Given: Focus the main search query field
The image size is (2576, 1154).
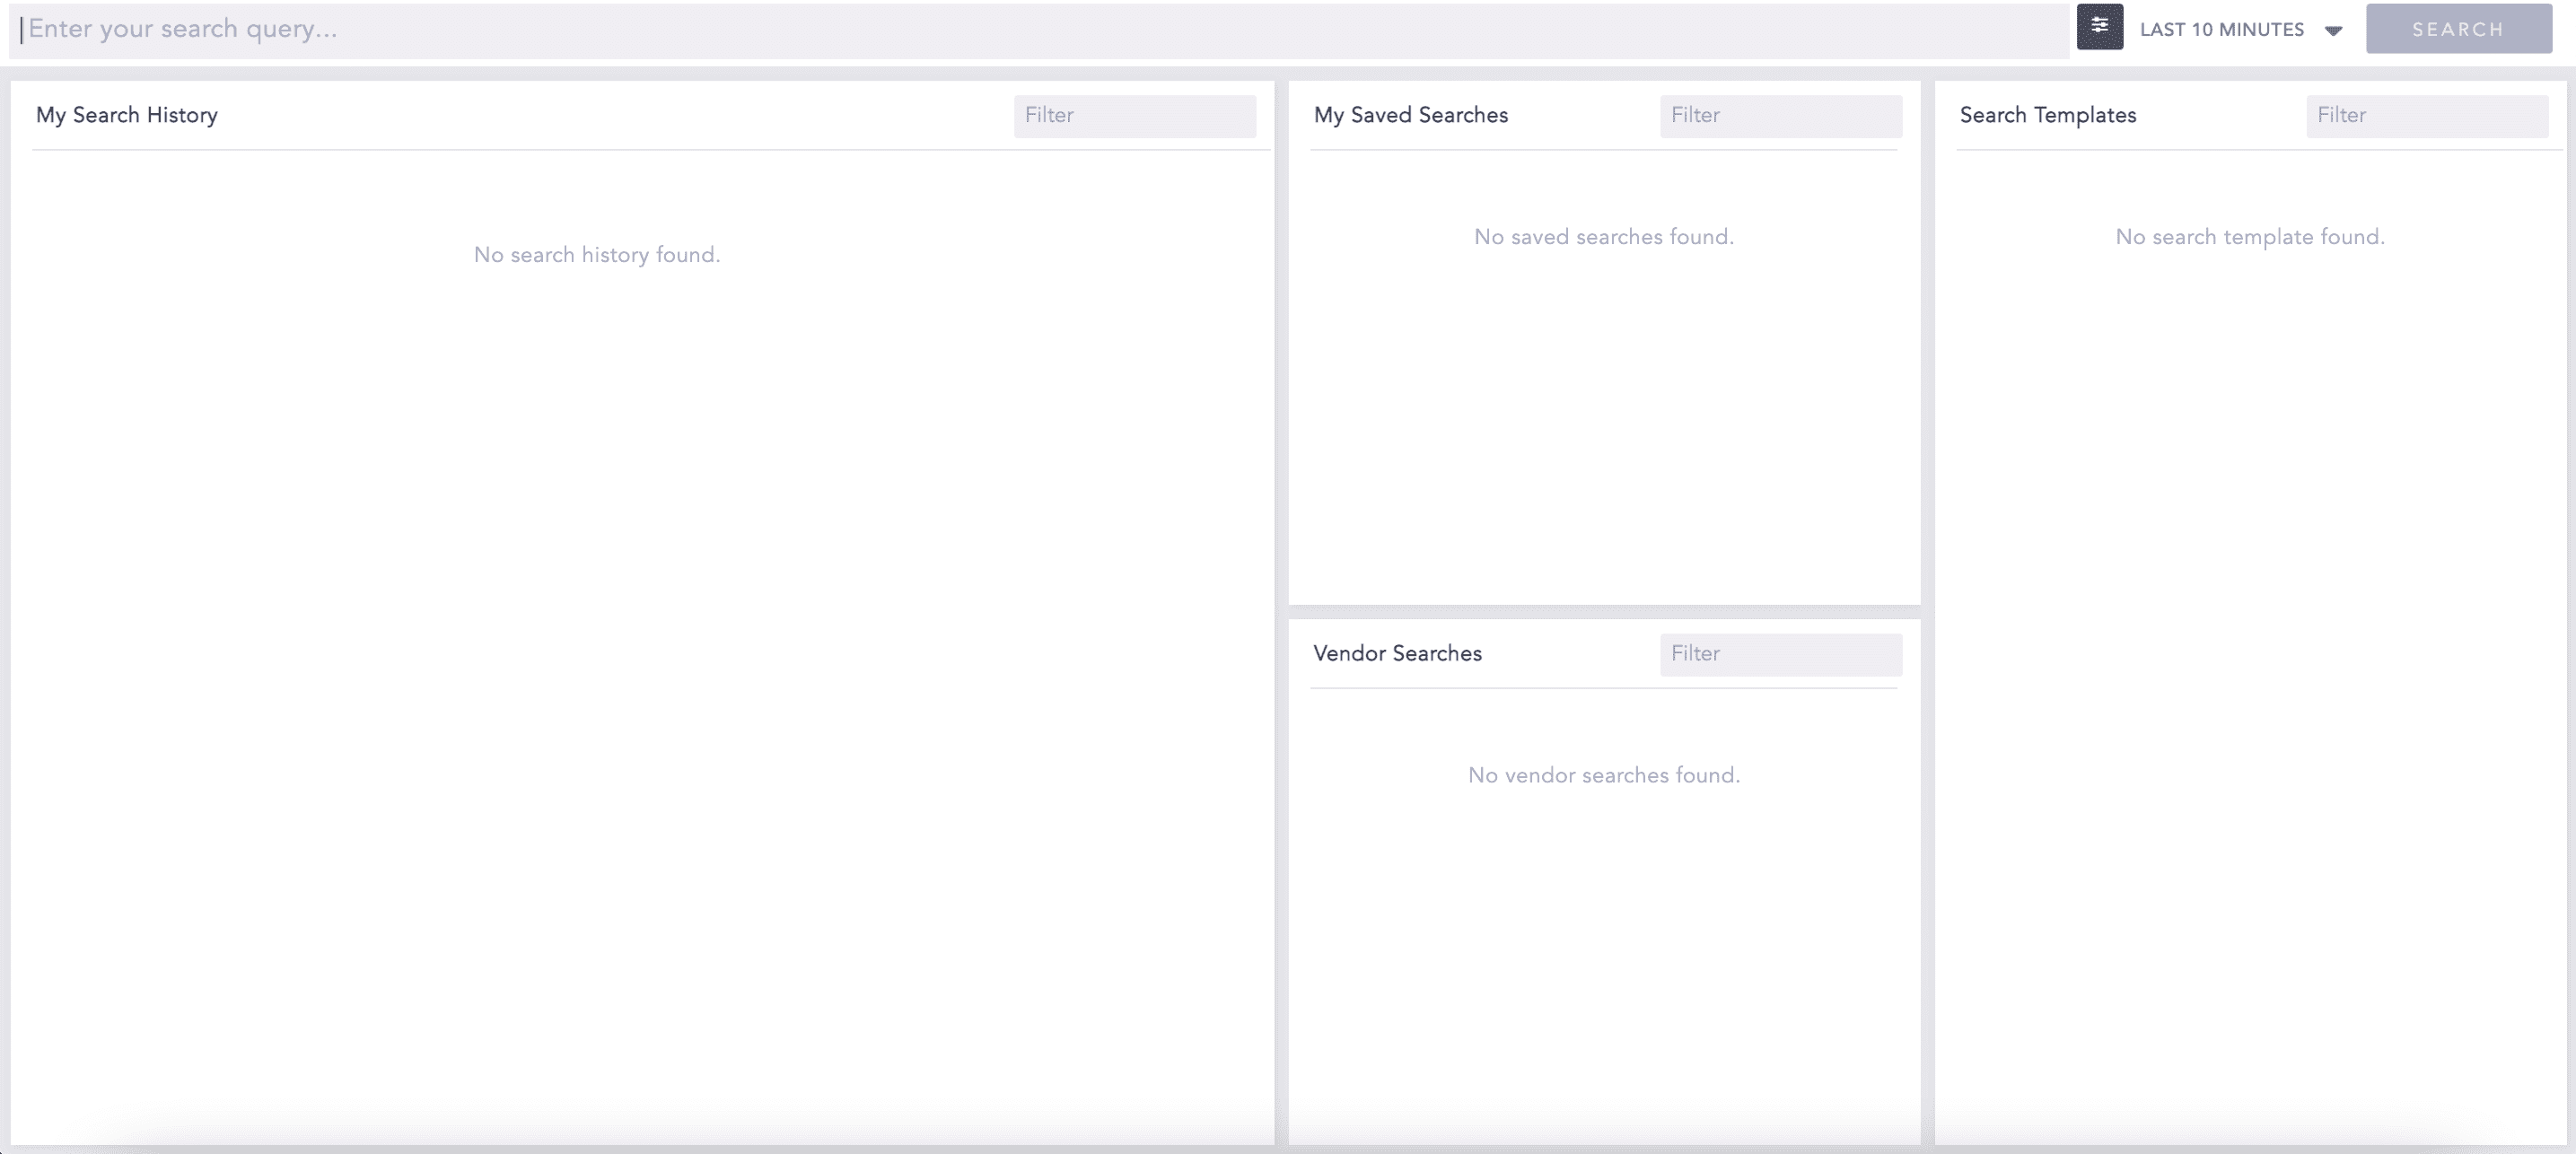Looking at the screenshot, I should (x=1040, y=30).
